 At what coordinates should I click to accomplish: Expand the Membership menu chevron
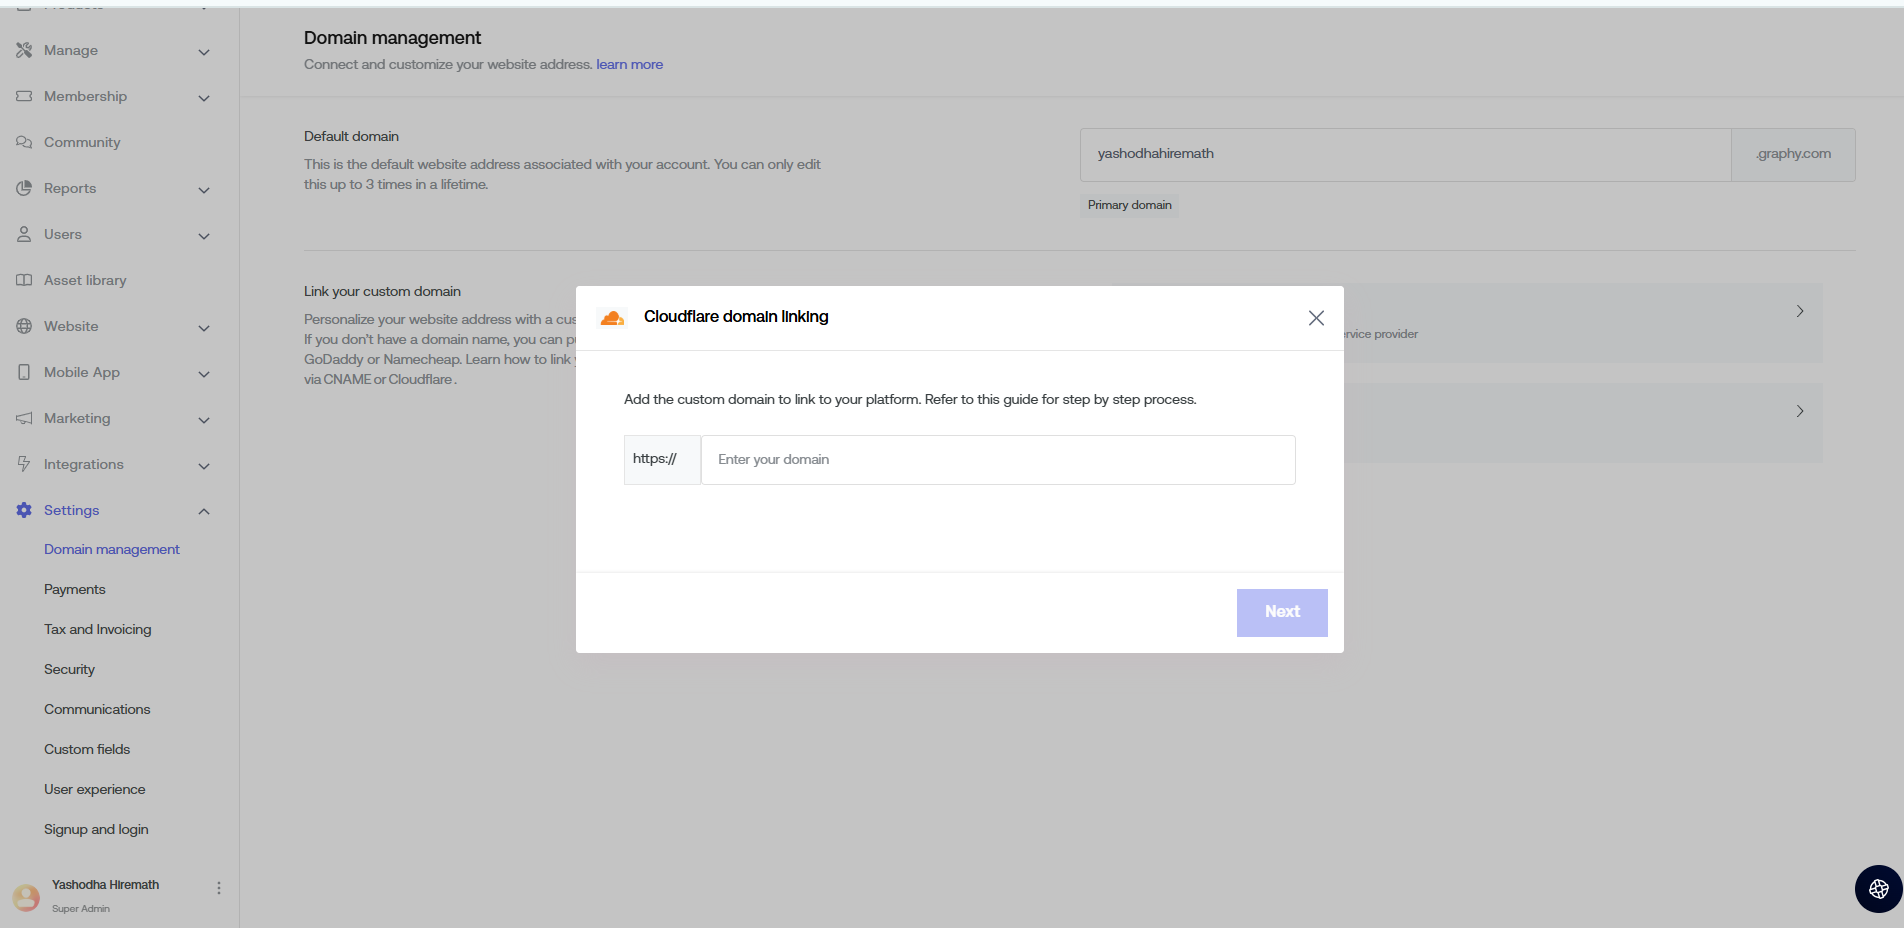pyautogui.click(x=204, y=98)
